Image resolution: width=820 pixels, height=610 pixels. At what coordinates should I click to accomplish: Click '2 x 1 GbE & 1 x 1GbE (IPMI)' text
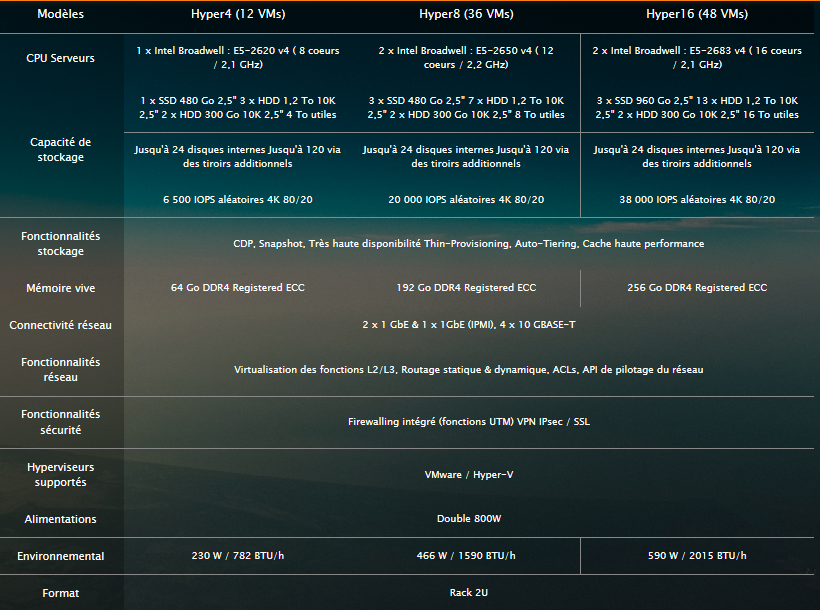429,325
